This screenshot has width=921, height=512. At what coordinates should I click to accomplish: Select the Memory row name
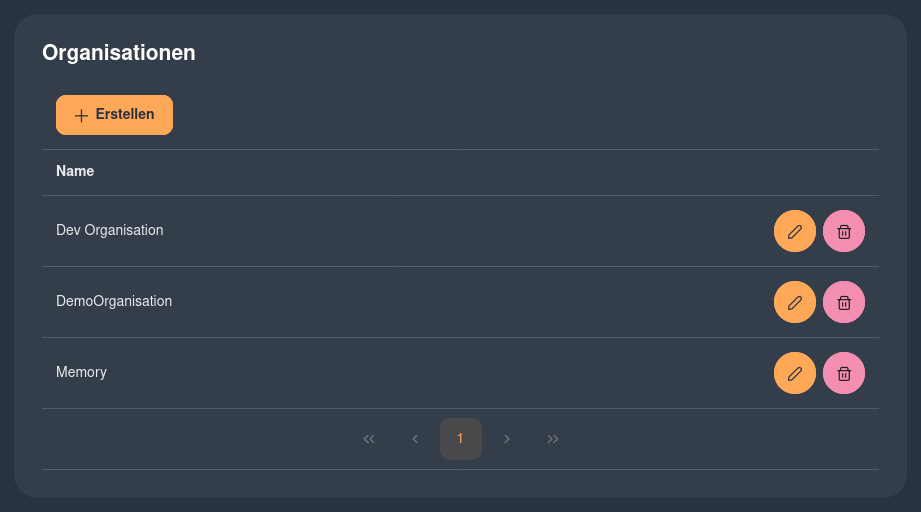click(81, 372)
